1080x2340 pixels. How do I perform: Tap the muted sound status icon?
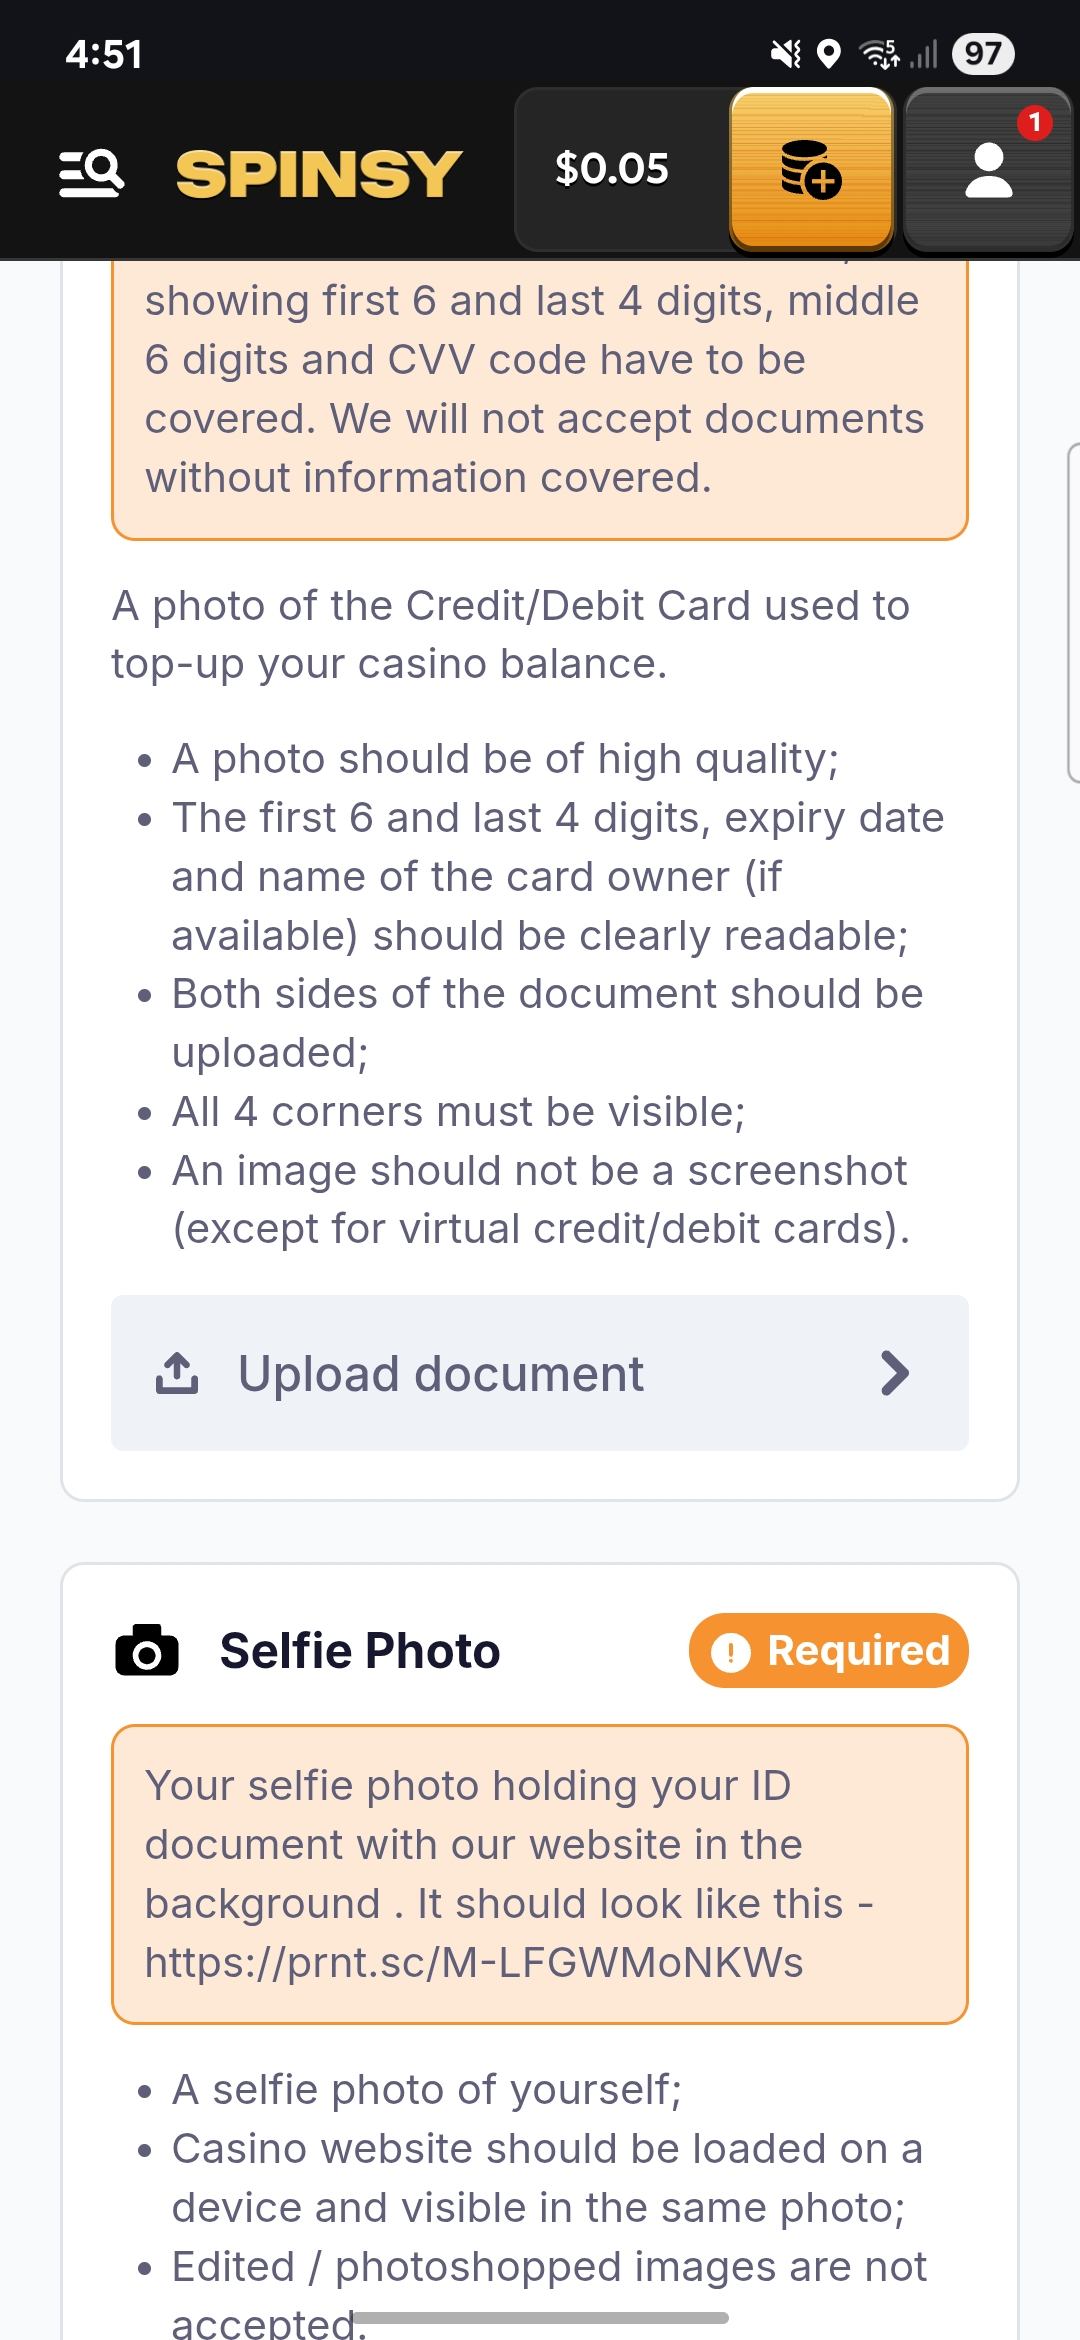pyautogui.click(x=786, y=54)
